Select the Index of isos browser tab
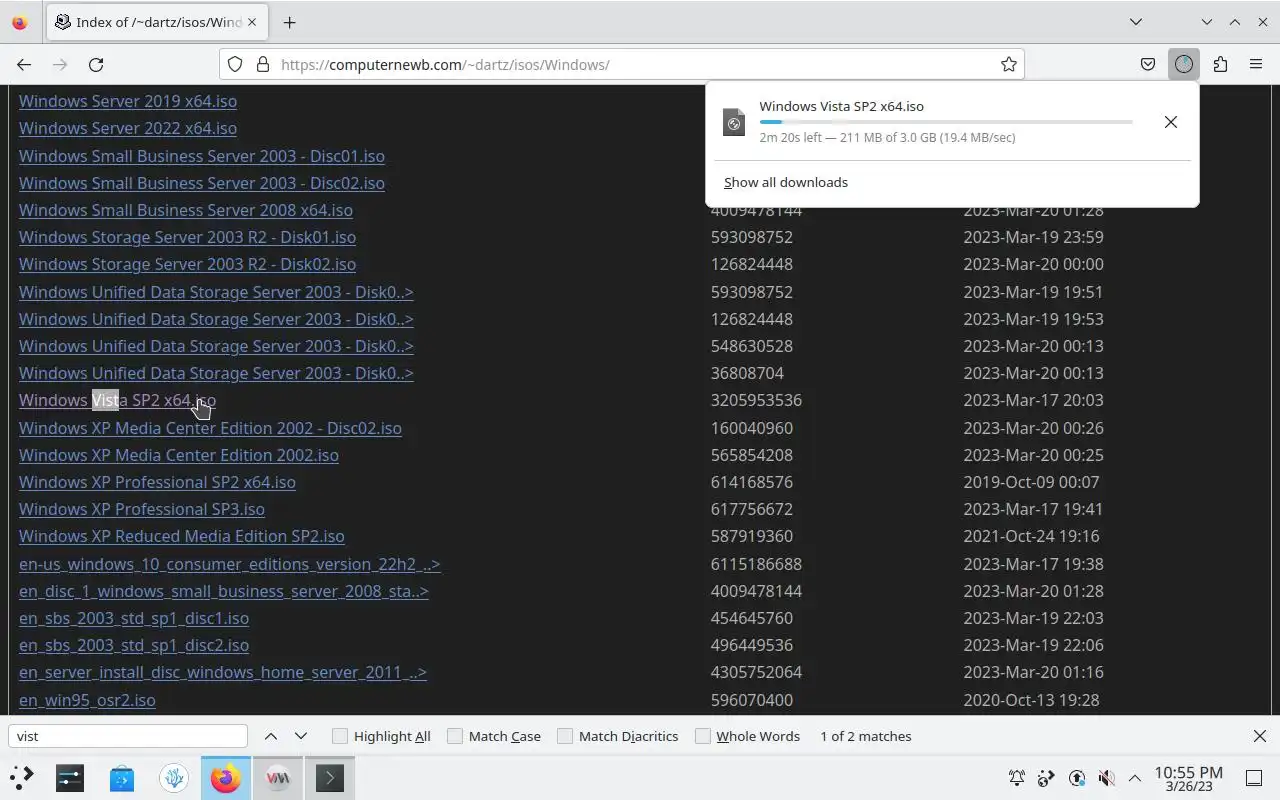The height and width of the screenshot is (800, 1280). click(x=155, y=22)
